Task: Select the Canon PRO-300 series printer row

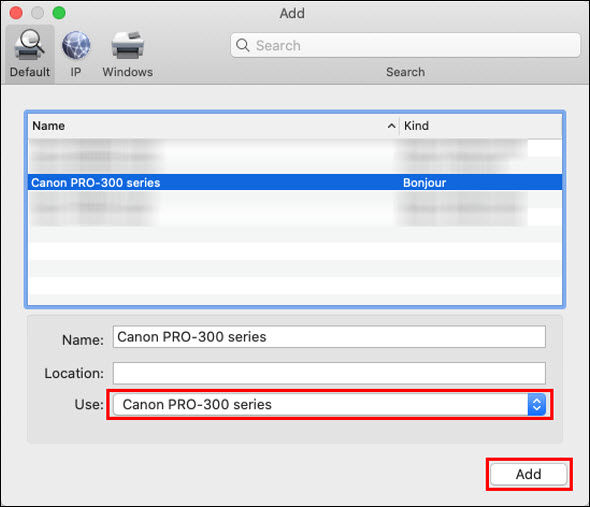Action: point(295,183)
